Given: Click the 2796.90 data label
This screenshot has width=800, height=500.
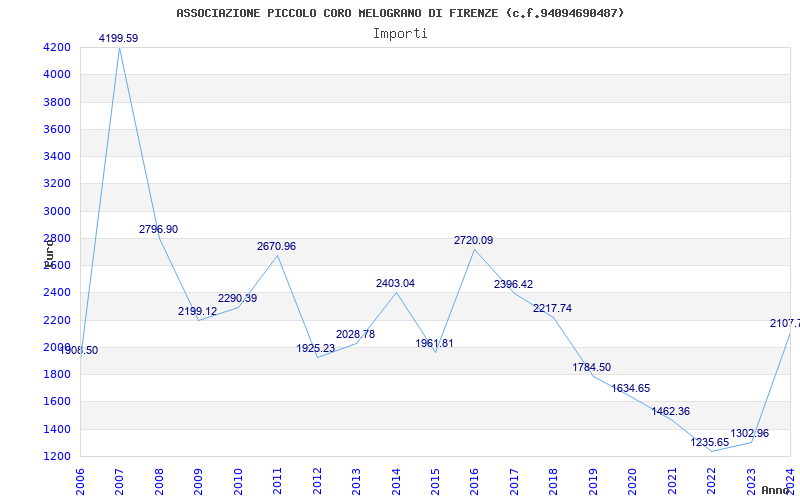Looking at the screenshot, I should click(158, 229).
